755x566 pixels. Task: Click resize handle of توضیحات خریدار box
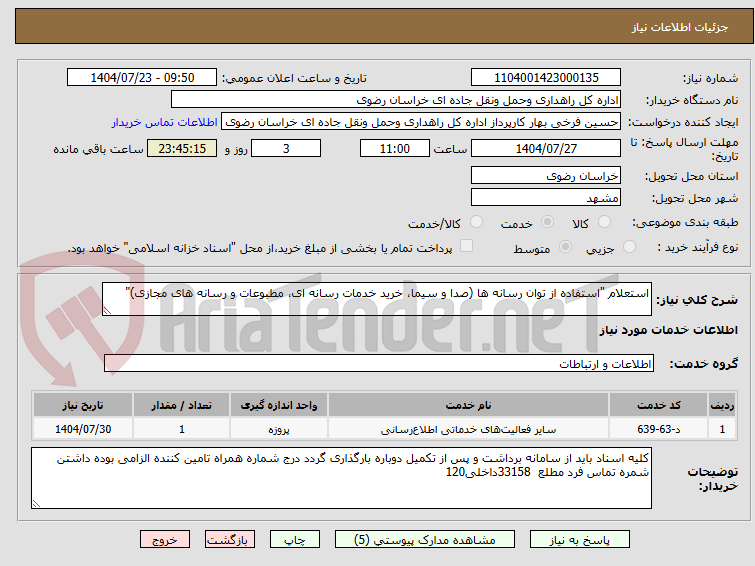click(36, 504)
